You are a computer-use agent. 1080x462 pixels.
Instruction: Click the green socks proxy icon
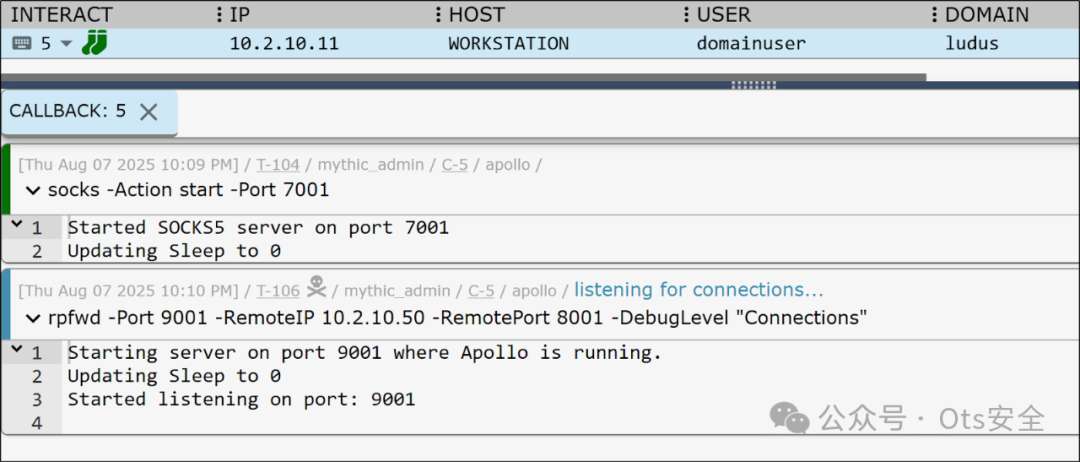(94, 43)
